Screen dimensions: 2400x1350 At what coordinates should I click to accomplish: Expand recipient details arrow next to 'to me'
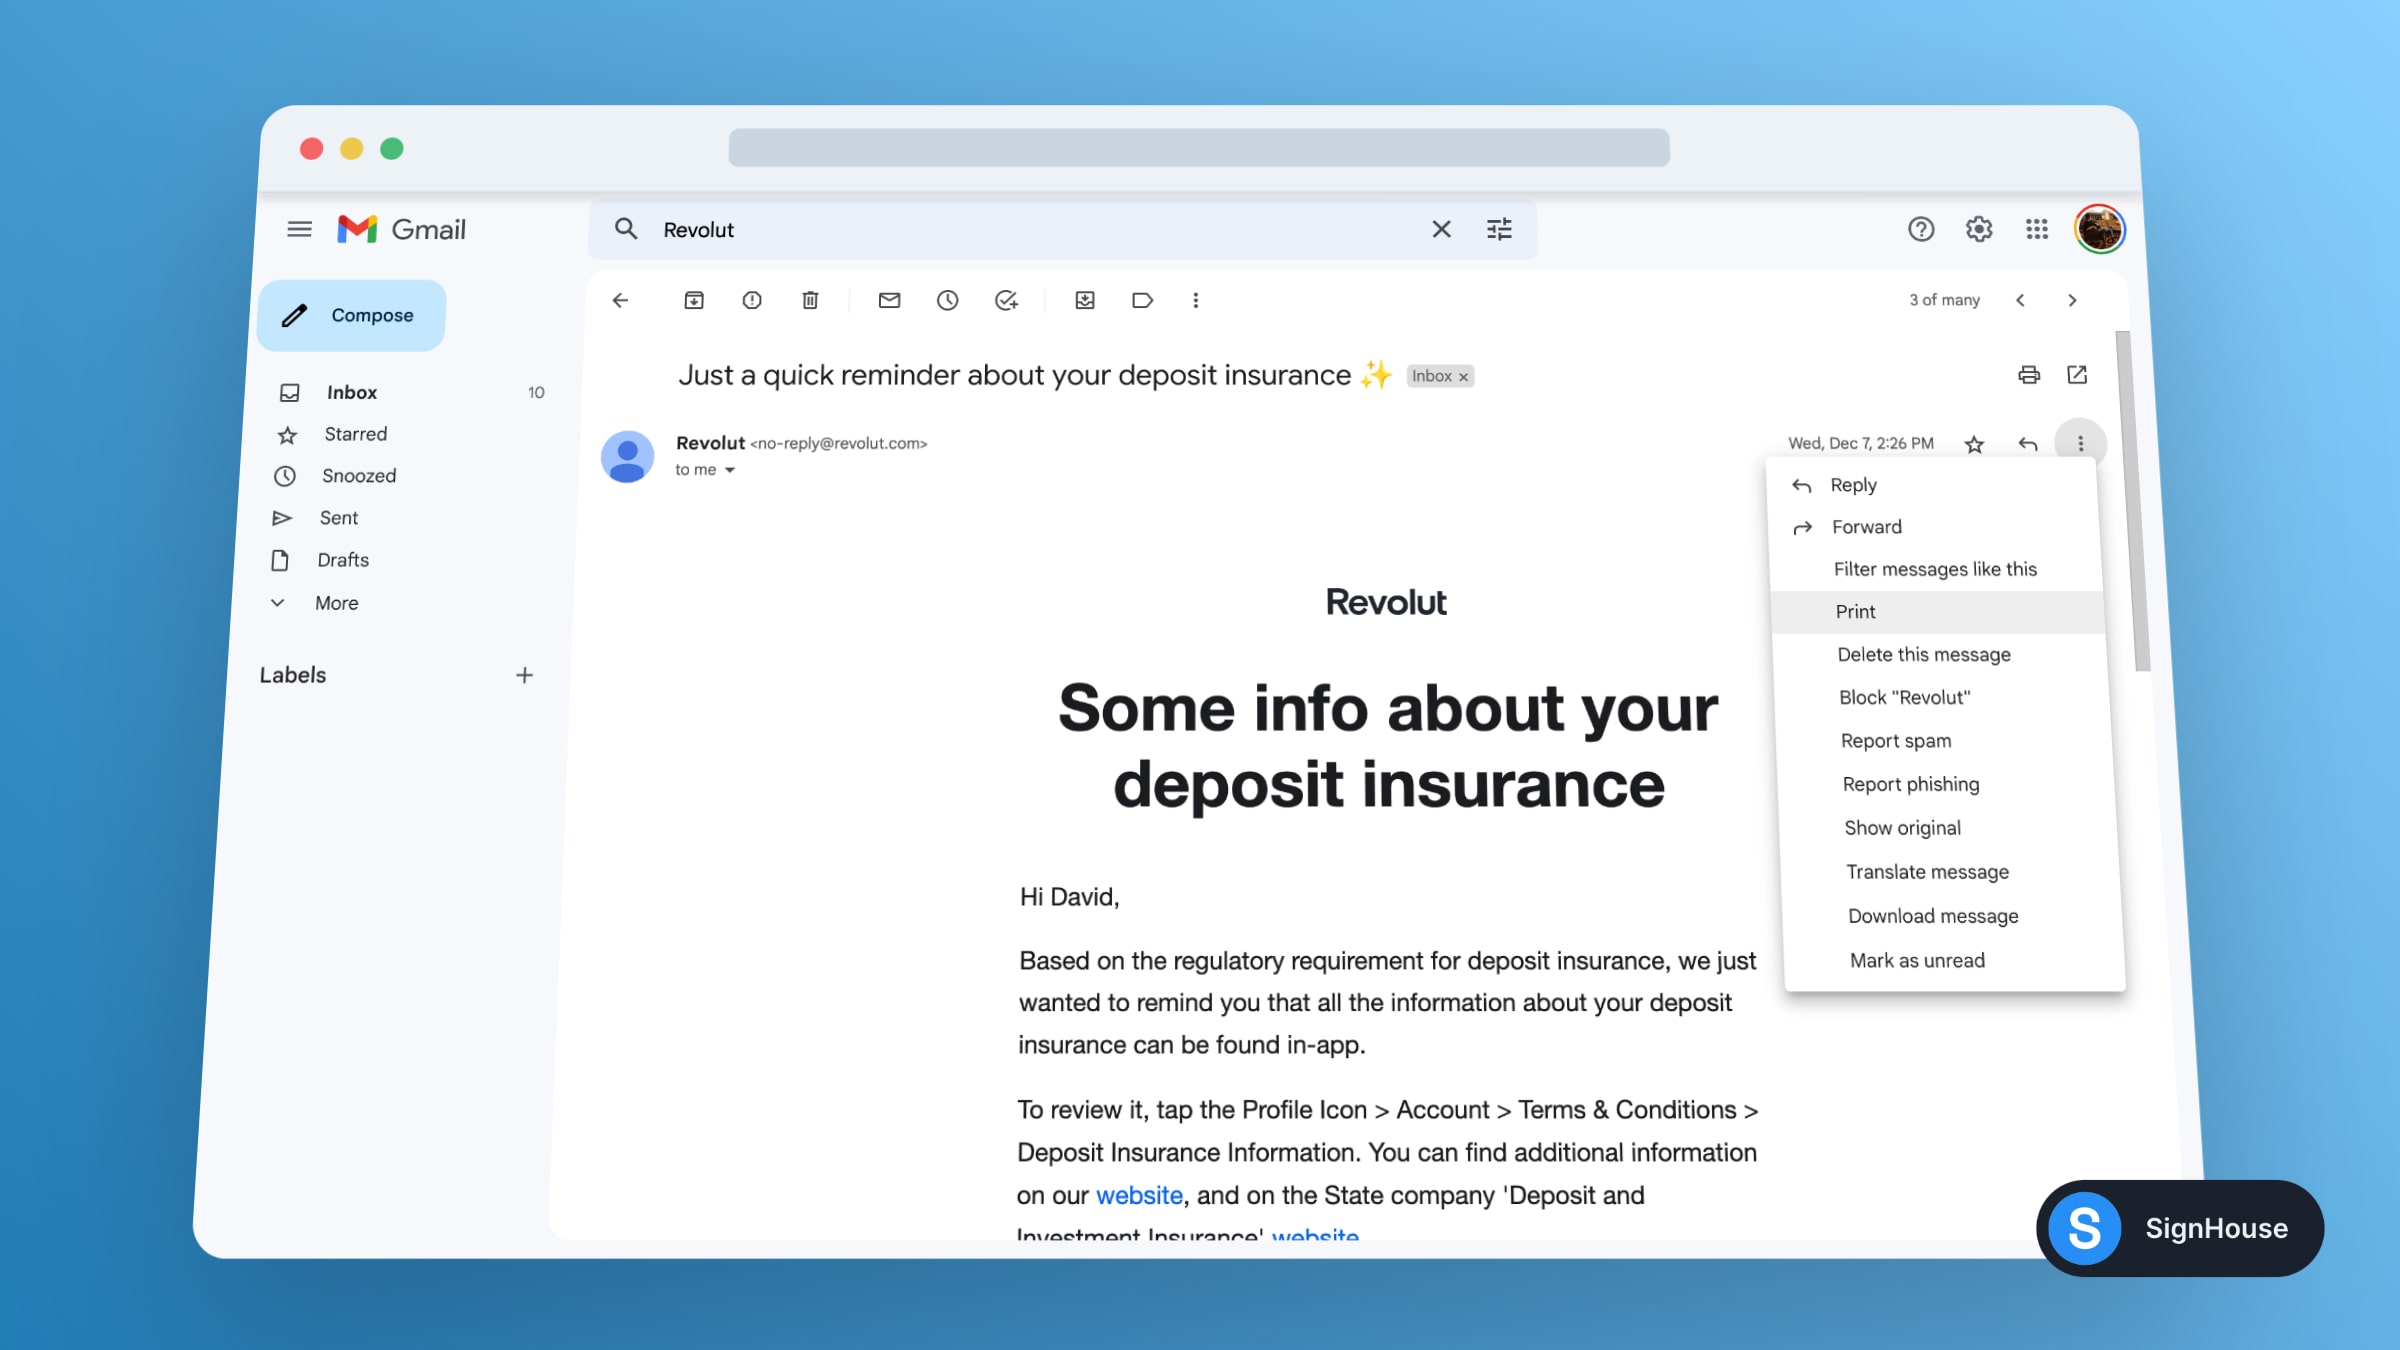tap(730, 470)
